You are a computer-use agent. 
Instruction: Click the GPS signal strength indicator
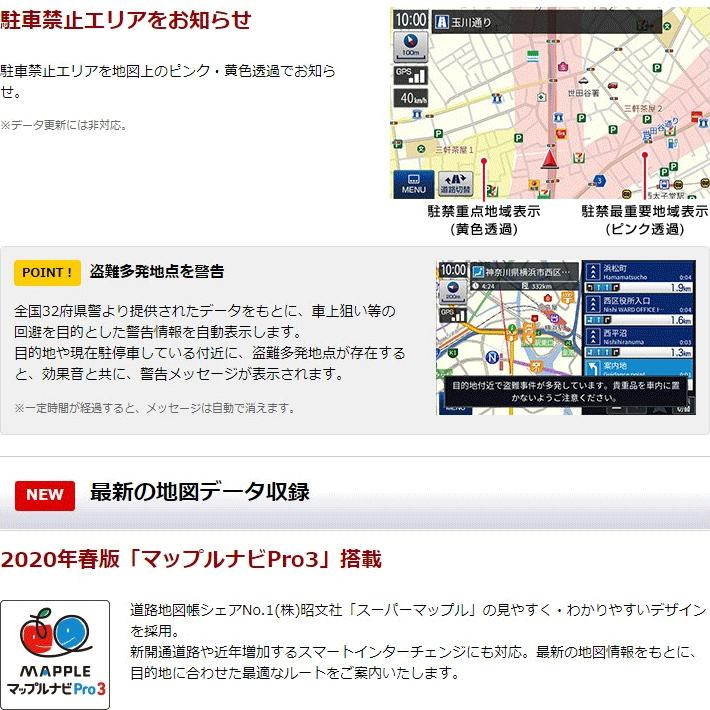(410, 75)
